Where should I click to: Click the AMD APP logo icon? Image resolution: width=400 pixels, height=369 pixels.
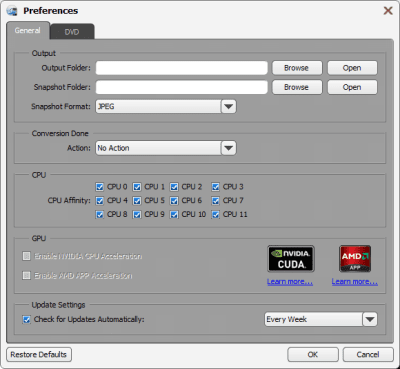(355, 259)
